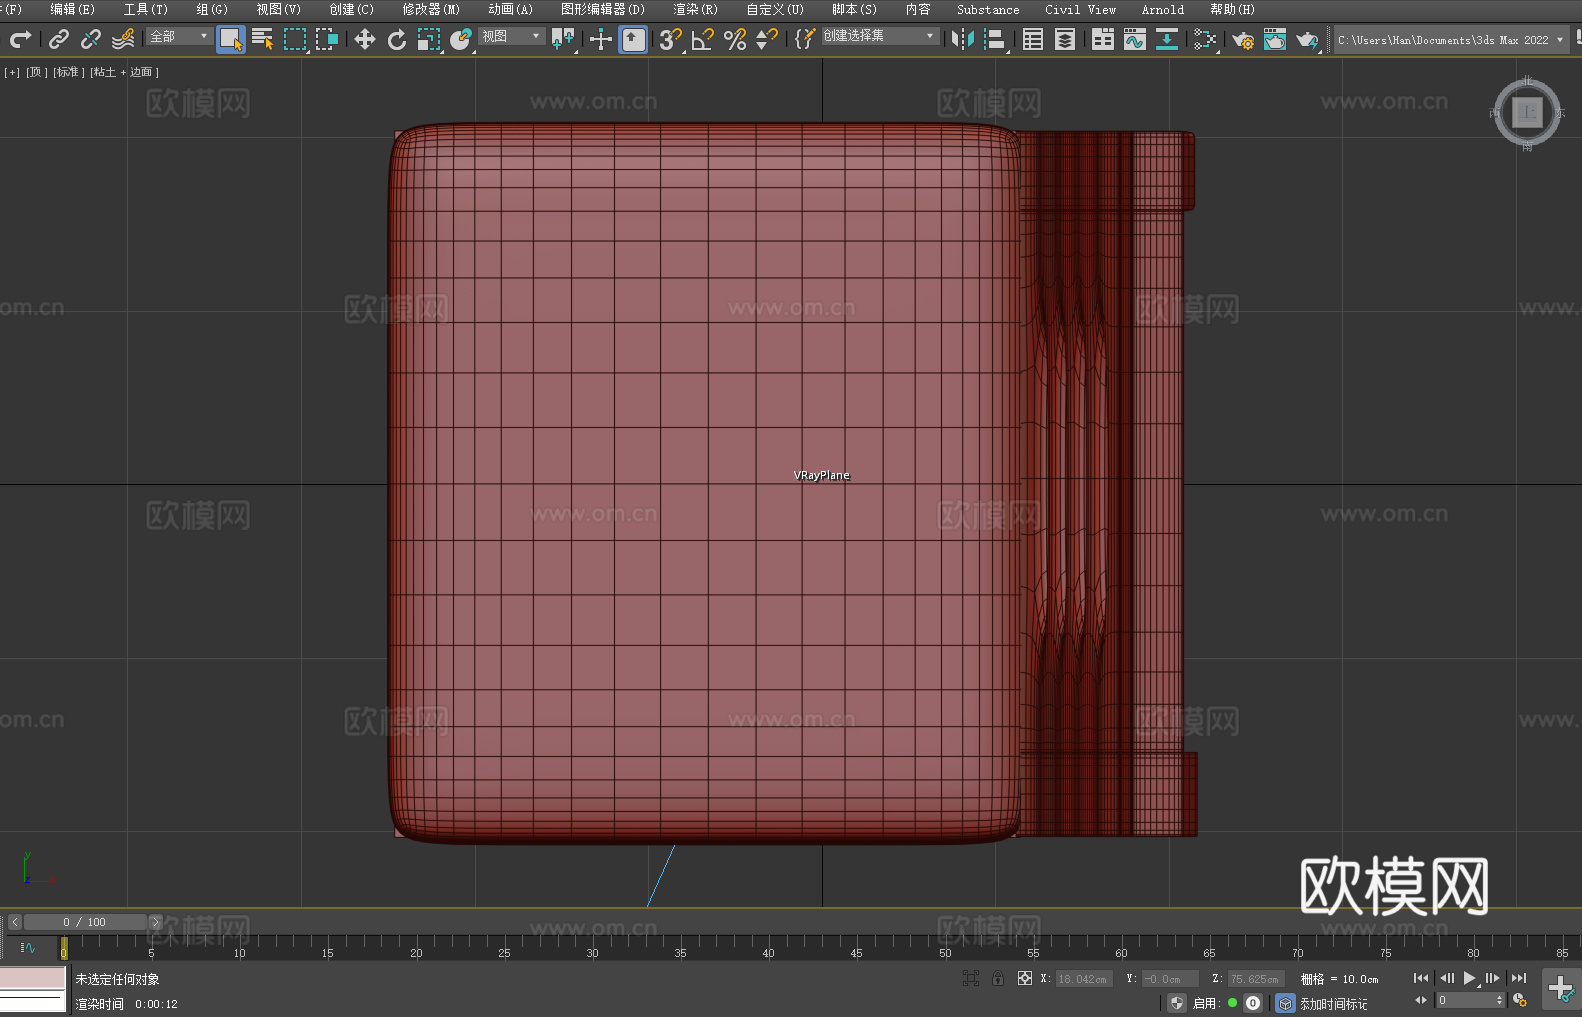
Task: Click the Mirror tool icon
Action: coord(963,39)
